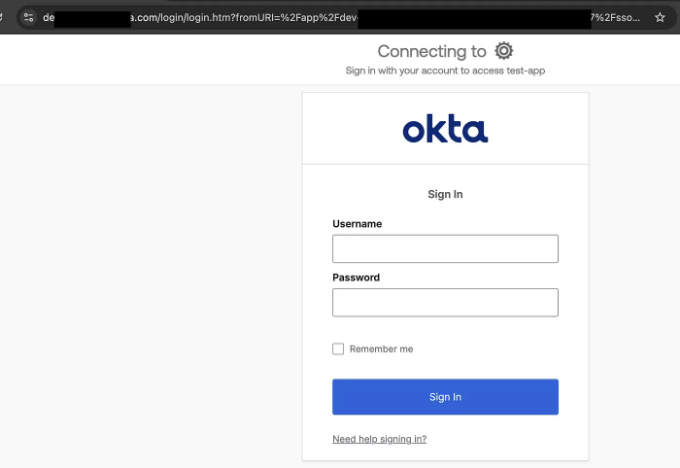The height and width of the screenshot is (468, 680).
Task: Click the Connecting to heading text
Action: pos(432,51)
